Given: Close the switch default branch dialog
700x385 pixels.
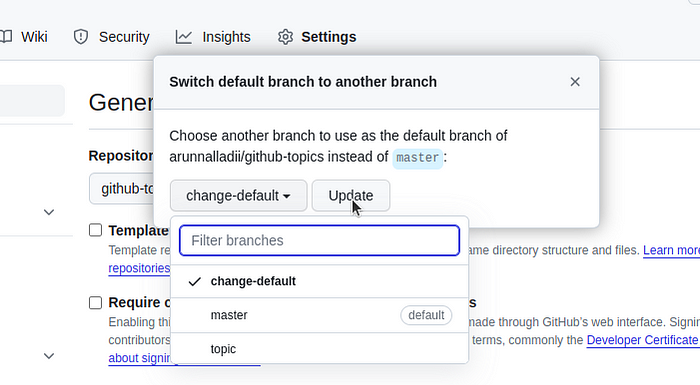Looking at the screenshot, I should 575,82.
